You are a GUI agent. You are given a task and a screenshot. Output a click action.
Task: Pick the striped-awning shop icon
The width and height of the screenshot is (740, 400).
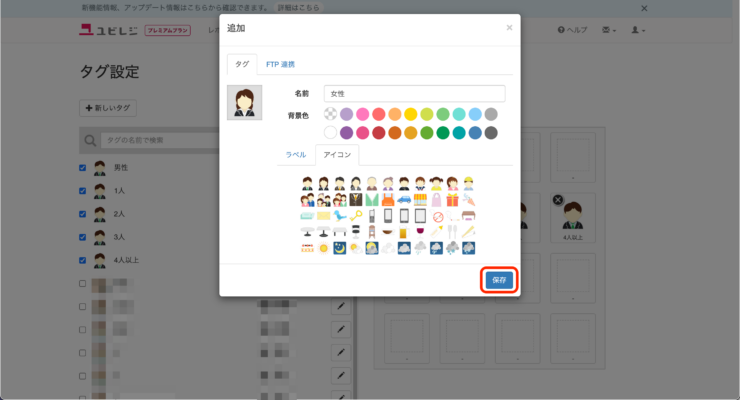[420, 200]
